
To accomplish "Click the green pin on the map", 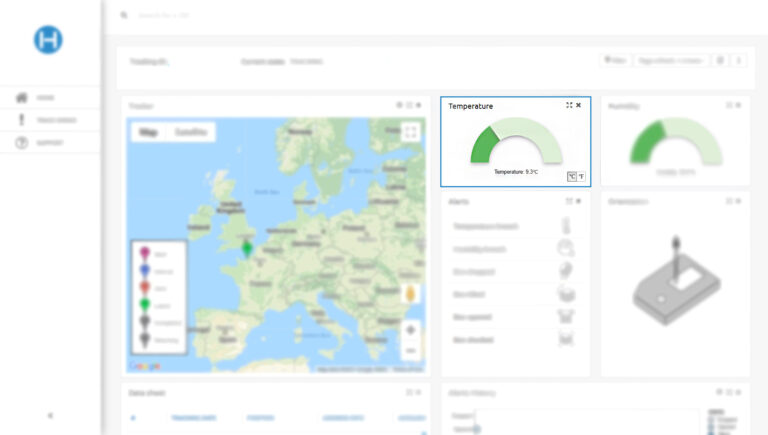I will tap(247, 249).
